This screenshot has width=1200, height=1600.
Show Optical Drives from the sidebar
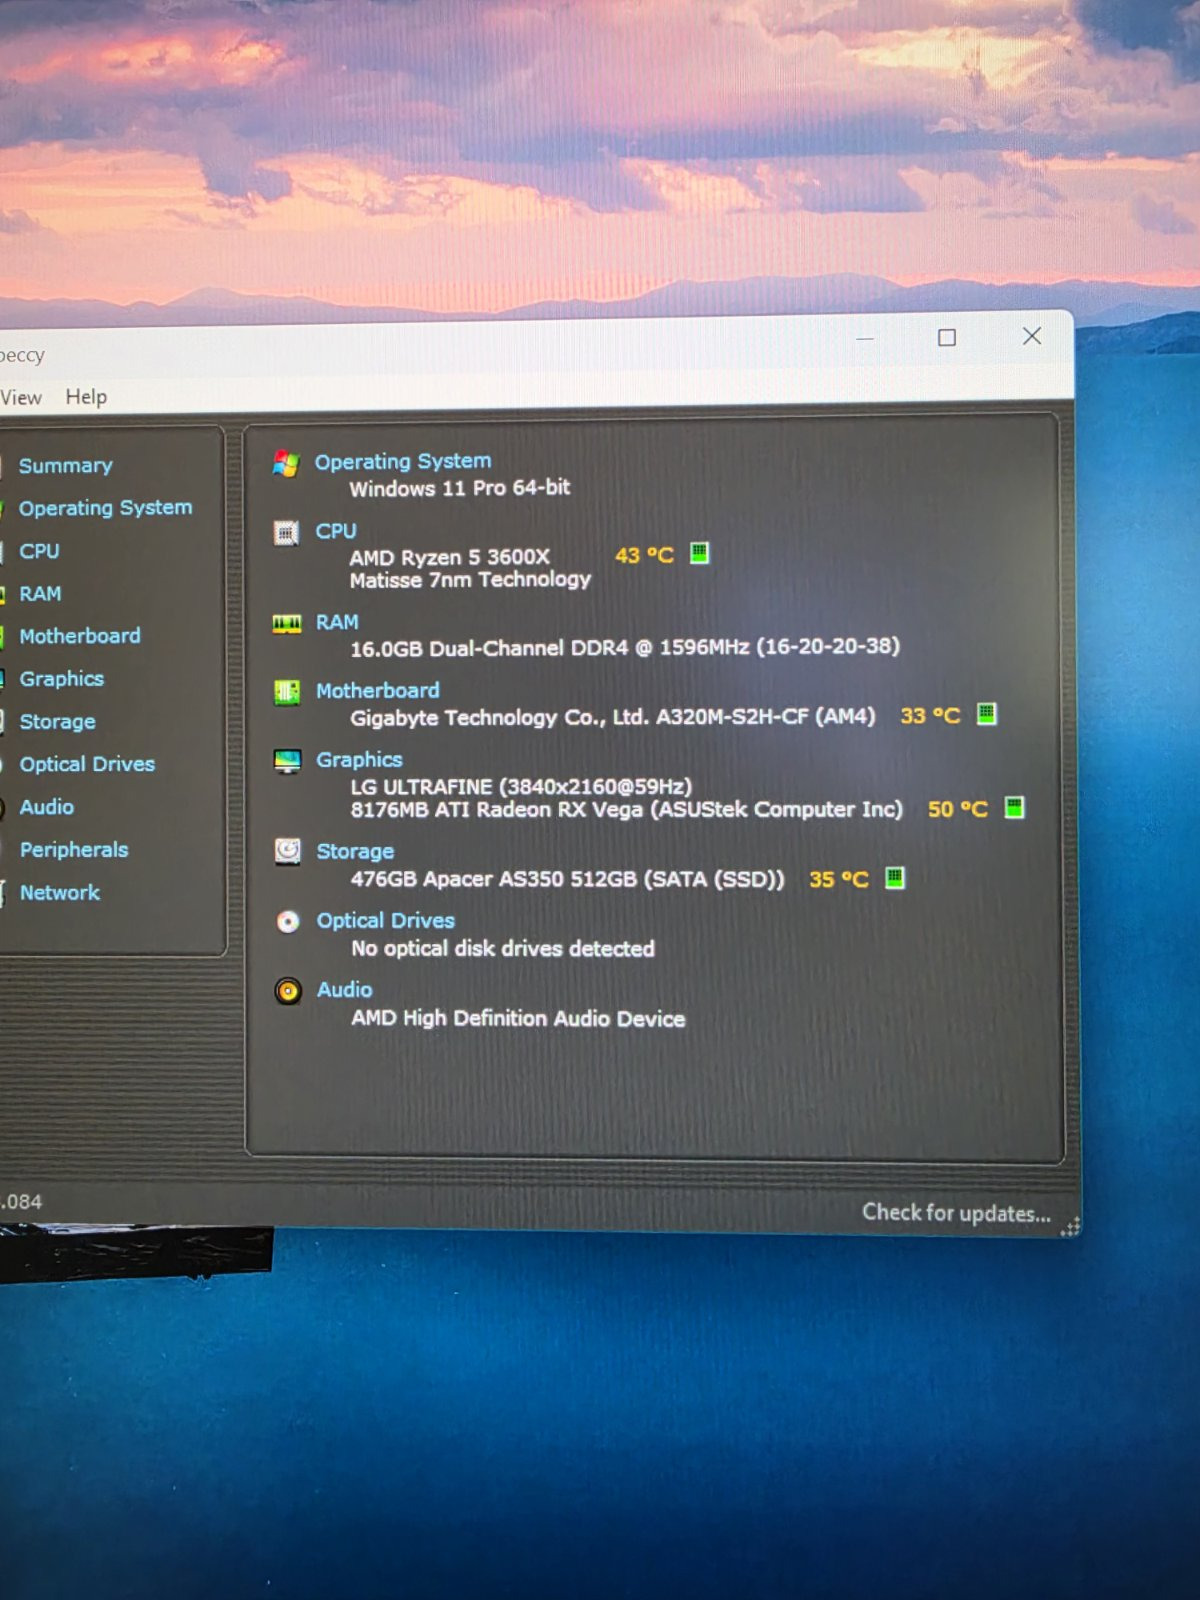click(88, 764)
